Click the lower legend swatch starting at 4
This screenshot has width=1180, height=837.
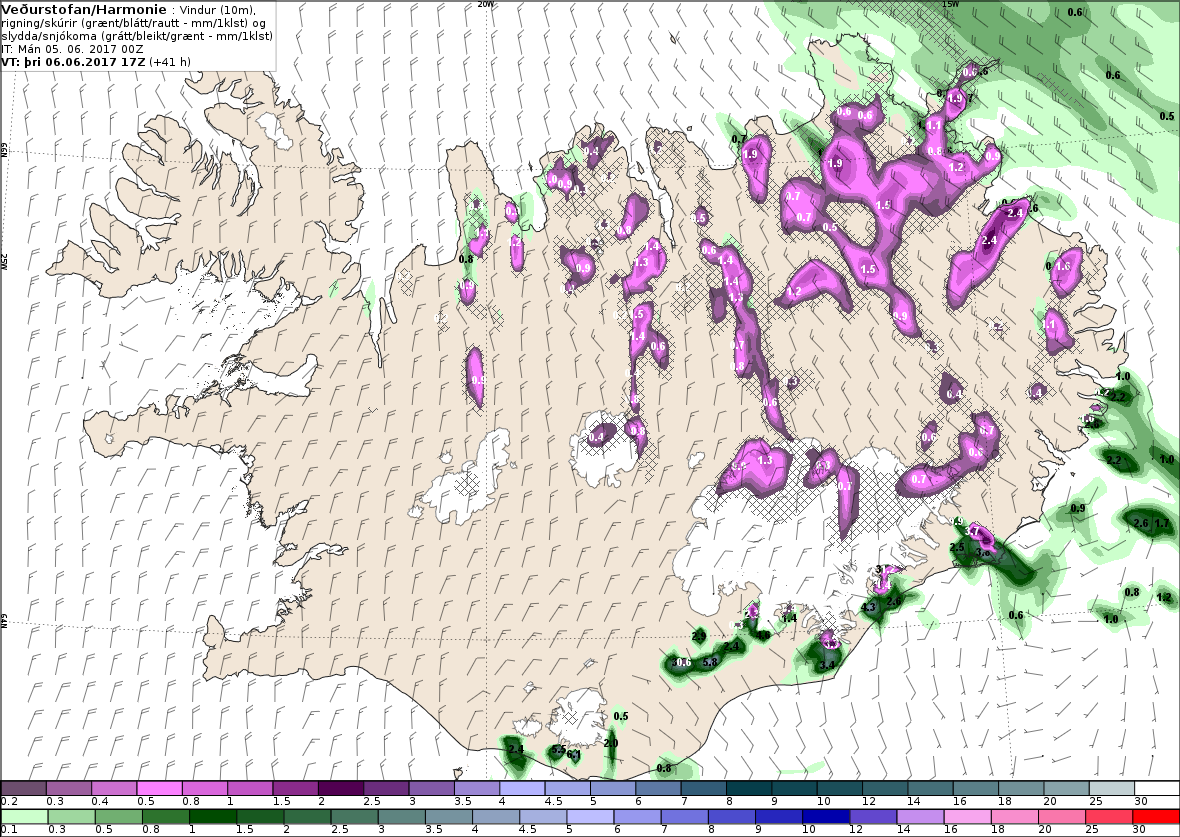click(x=496, y=817)
